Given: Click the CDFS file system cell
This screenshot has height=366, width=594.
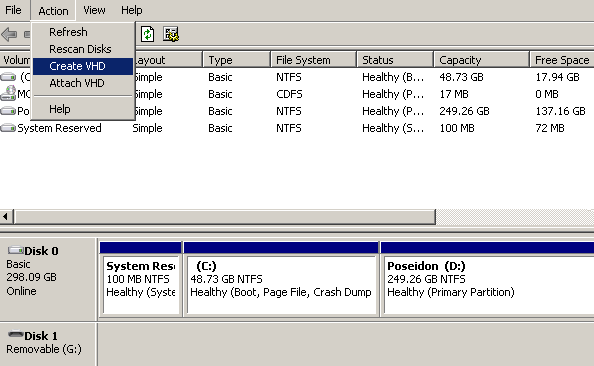Looking at the screenshot, I should coord(289,94).
